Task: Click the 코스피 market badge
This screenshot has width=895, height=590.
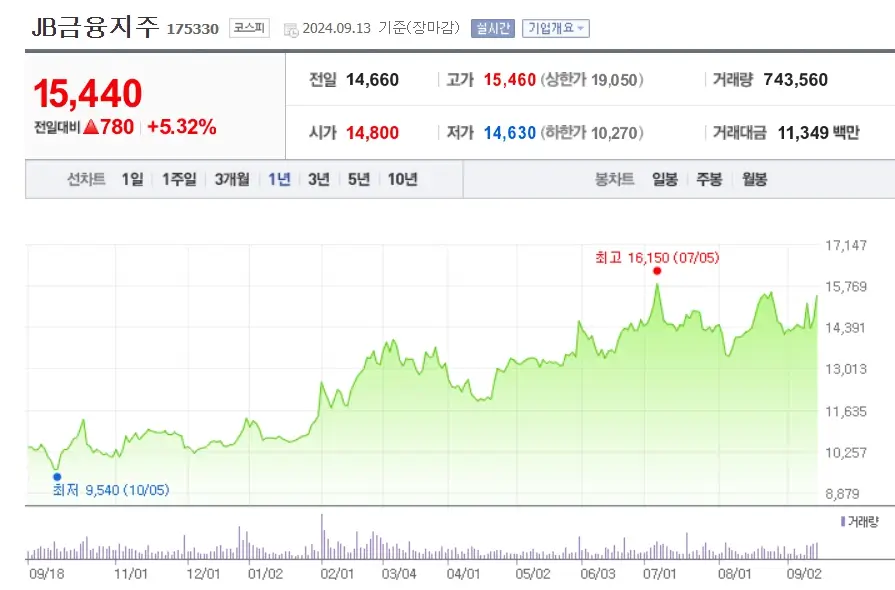Action: tap(248, 27)
